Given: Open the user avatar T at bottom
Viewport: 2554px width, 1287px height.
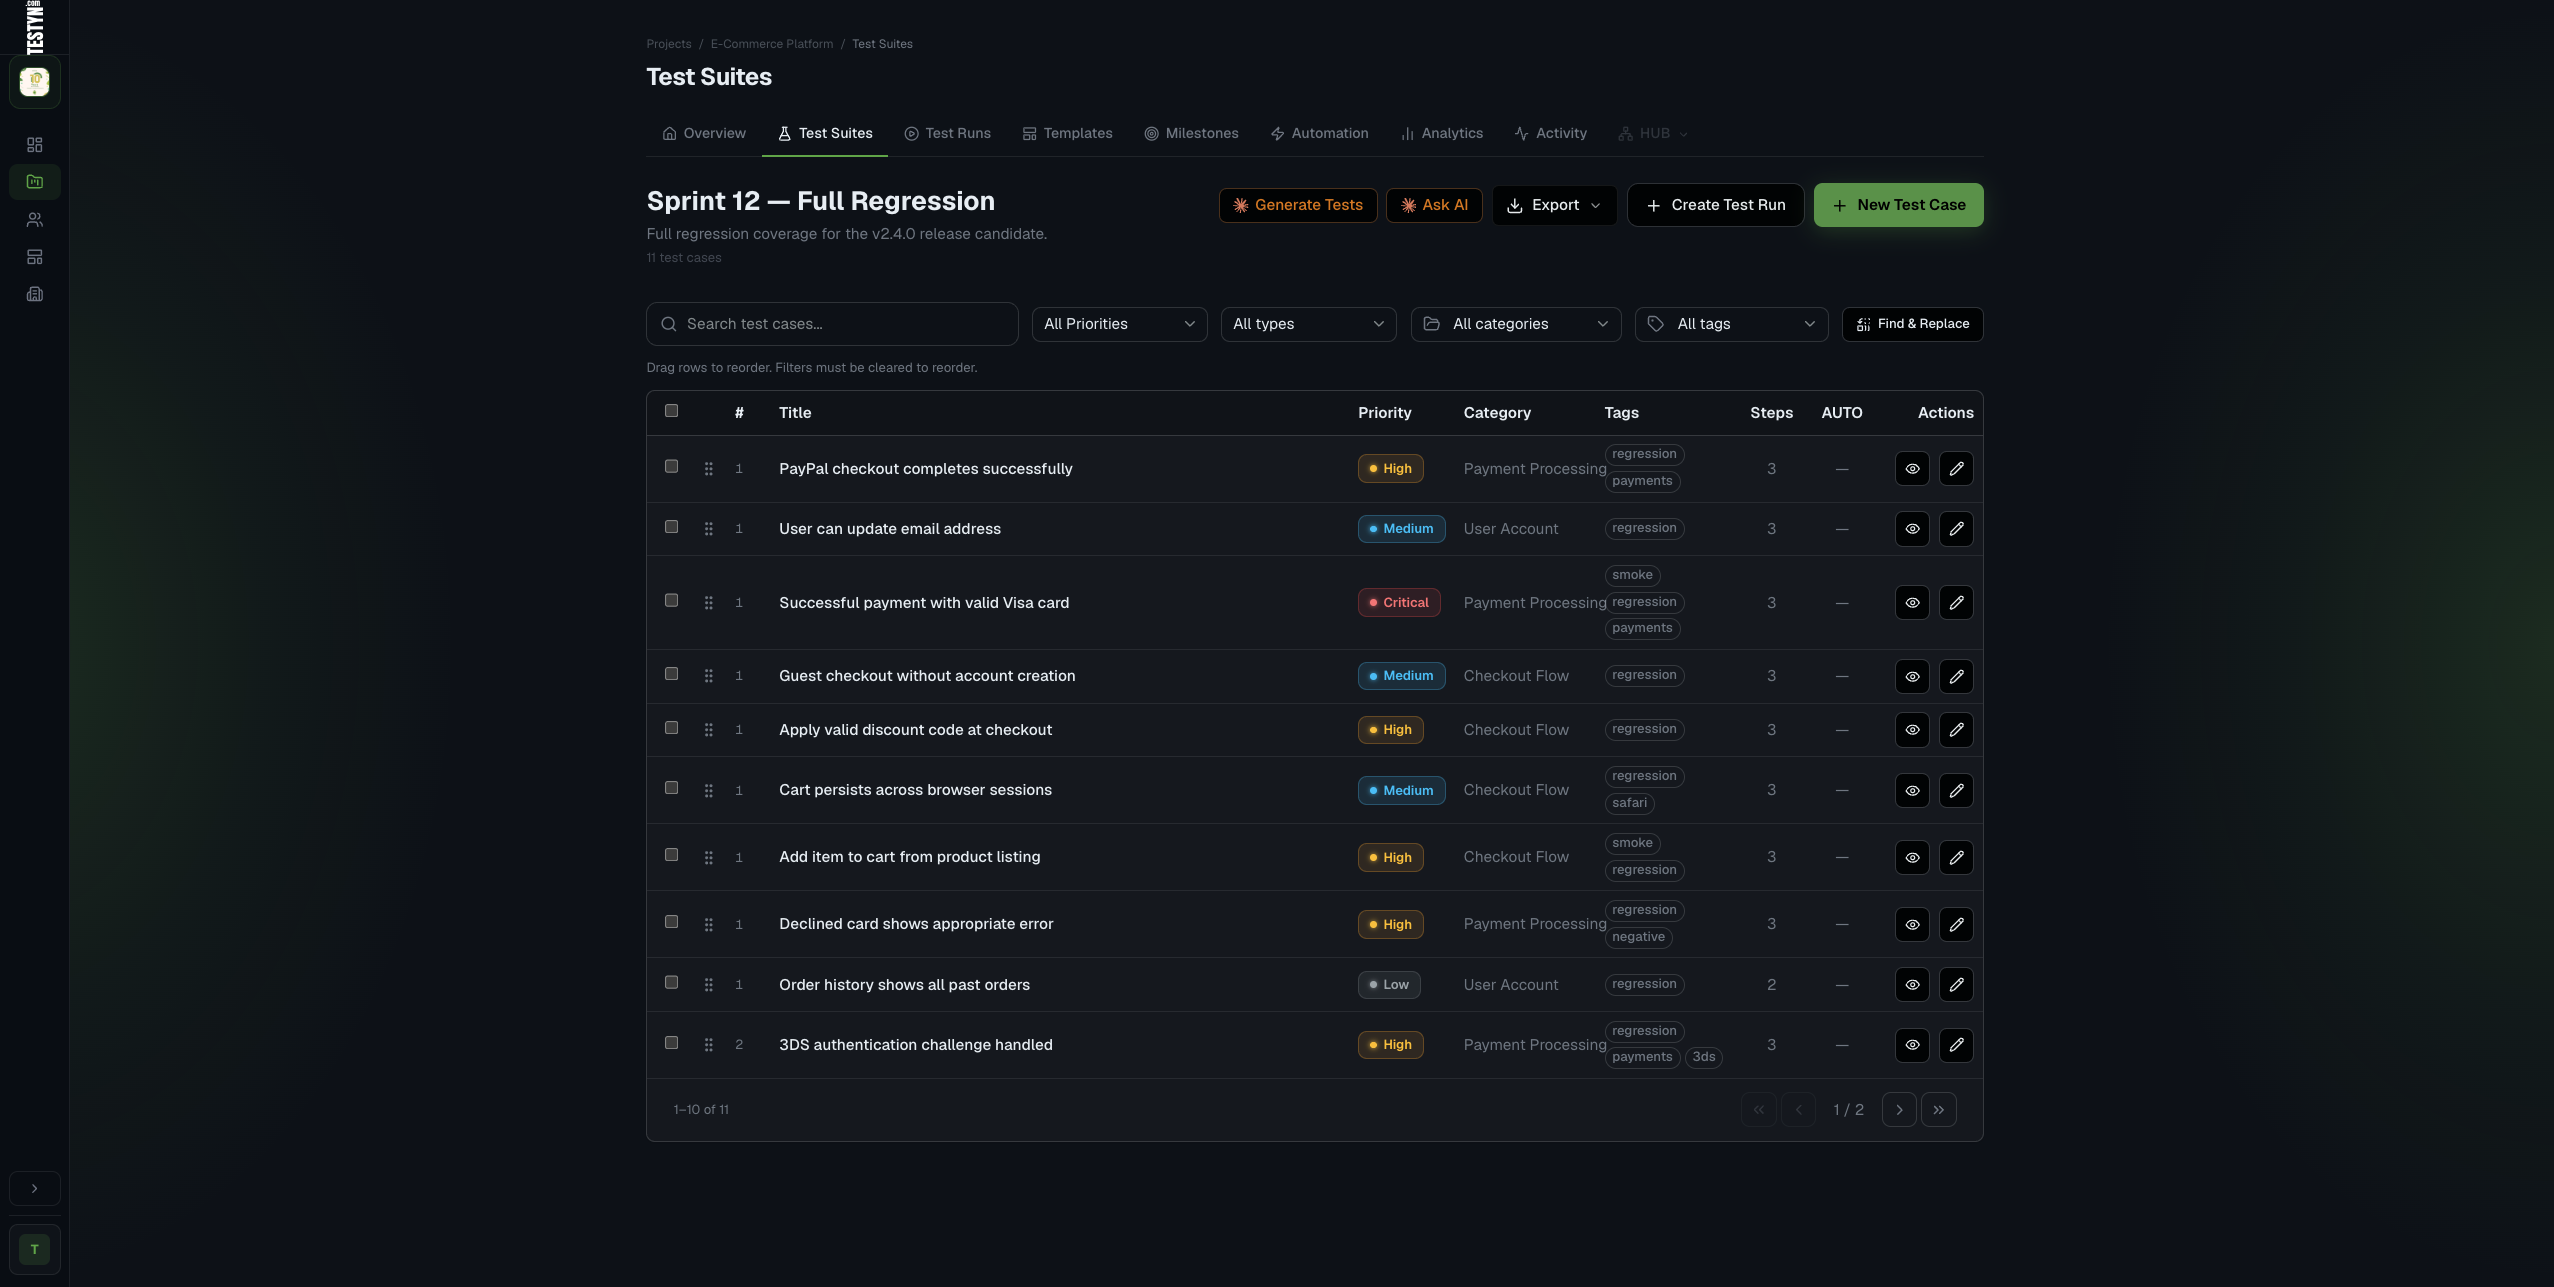Looking at the screenshot, I should (x=35, y=1249).
